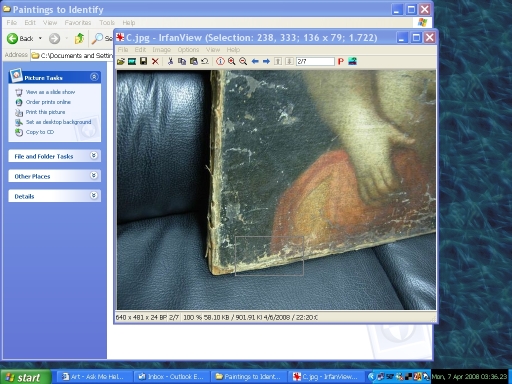512x384 pixels.
Task: Click the zoom out magnifier icon
Action: pyautogui.click(x=243, y=61)
